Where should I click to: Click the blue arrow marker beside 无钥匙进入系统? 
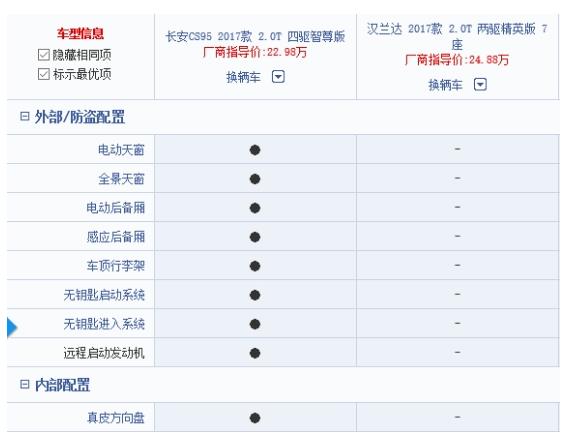pos(12,327)
